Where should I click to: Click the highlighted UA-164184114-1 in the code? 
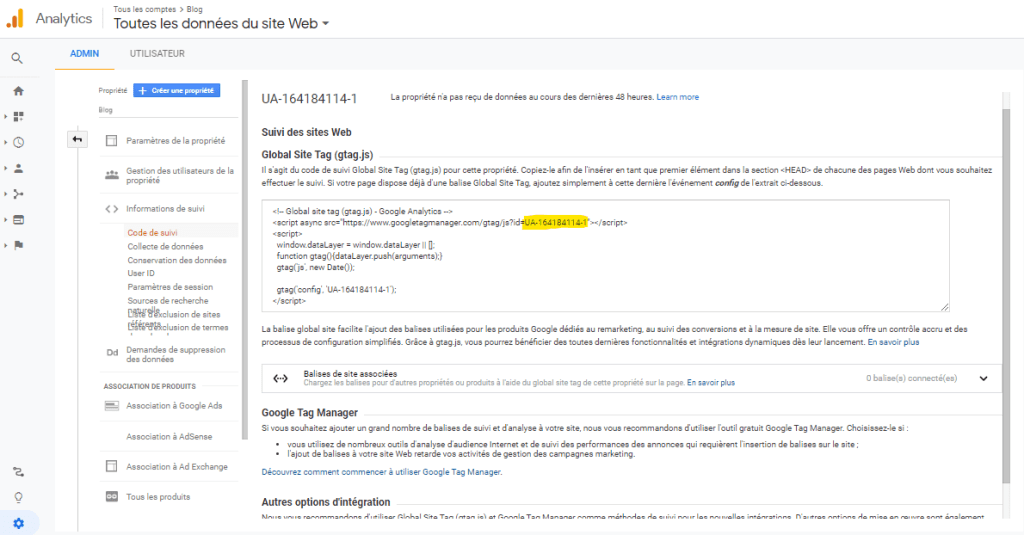point(556,223)
